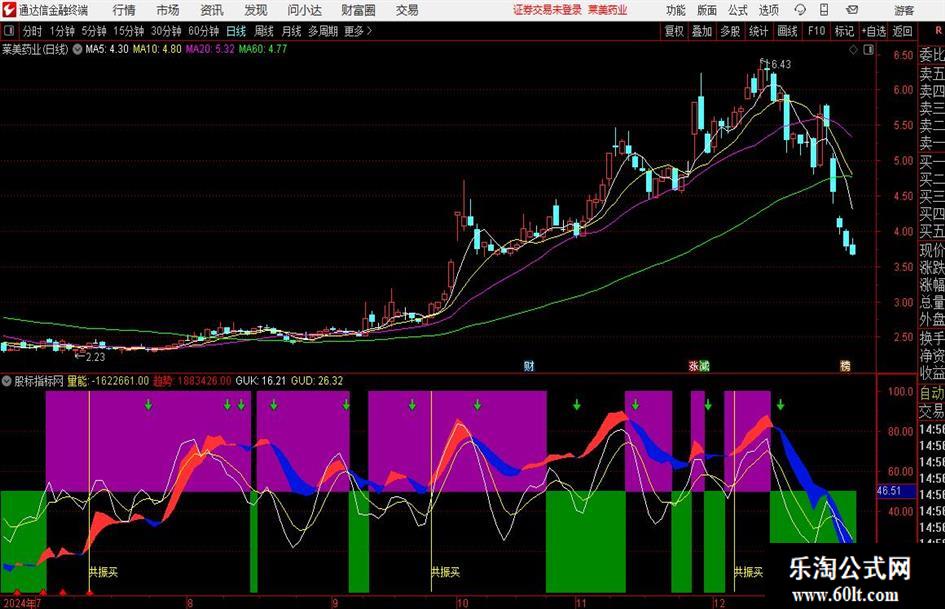
Task: Select the 日线 daily period
Action: [236, 31]
